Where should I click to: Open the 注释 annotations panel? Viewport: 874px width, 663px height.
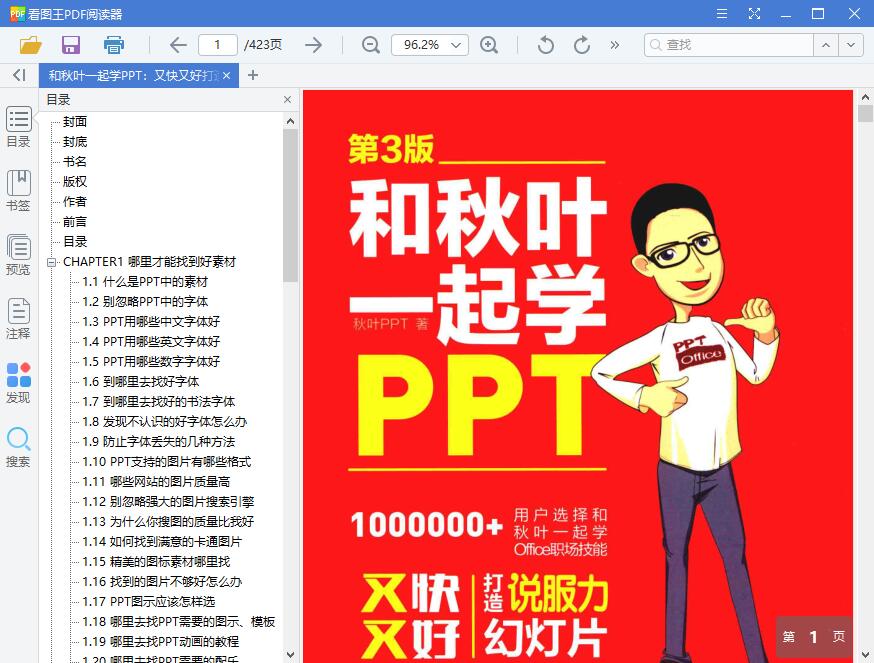pos(18,319)
